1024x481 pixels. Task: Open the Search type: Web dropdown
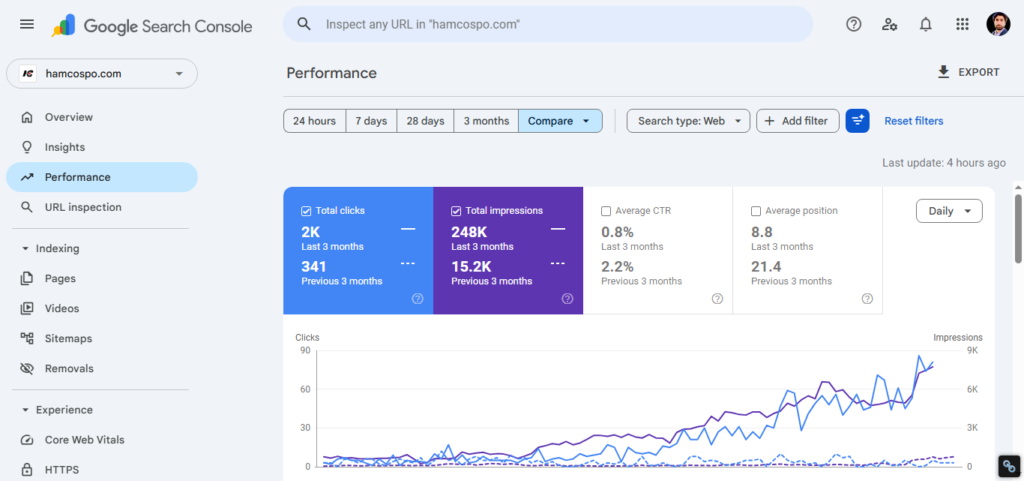pos(688,121)
